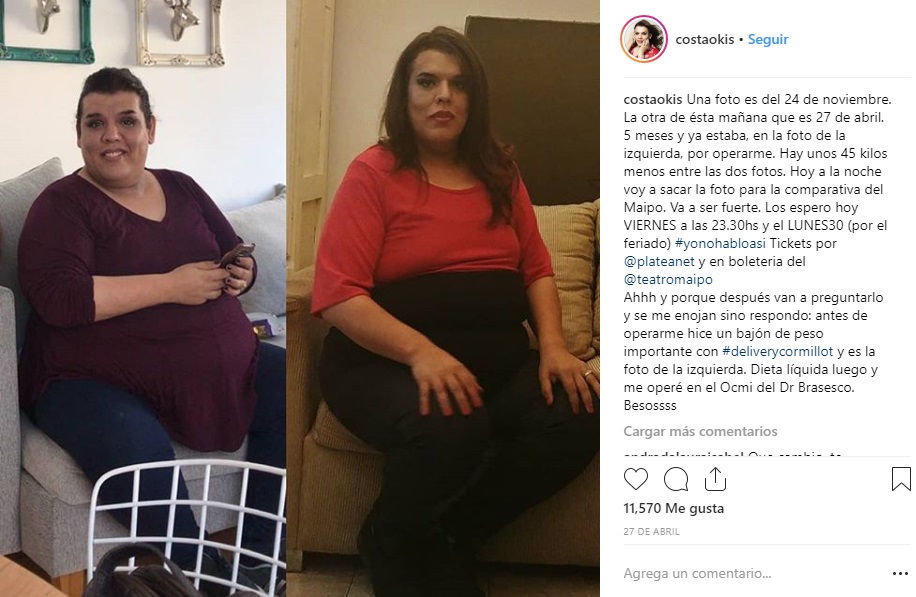
Task: Open the #deliverycormillot hashtag
Action: point(778,352)
